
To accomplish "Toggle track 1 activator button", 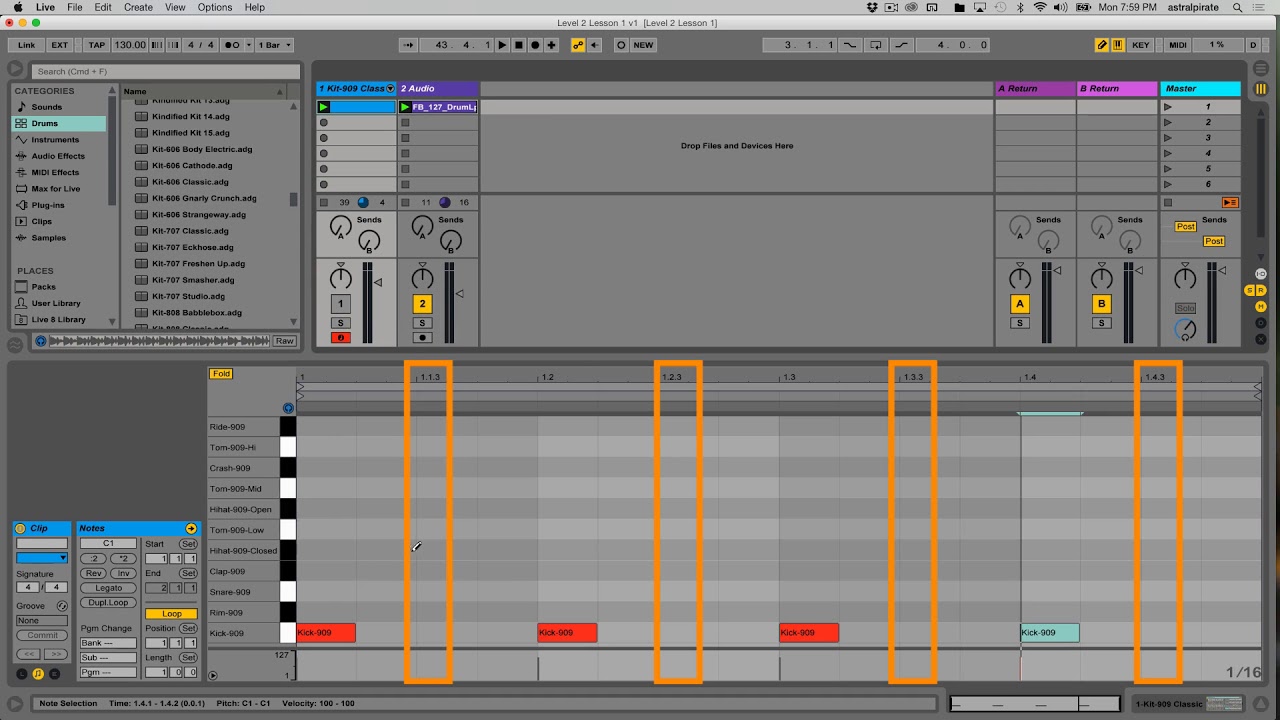I will point(340,304).
